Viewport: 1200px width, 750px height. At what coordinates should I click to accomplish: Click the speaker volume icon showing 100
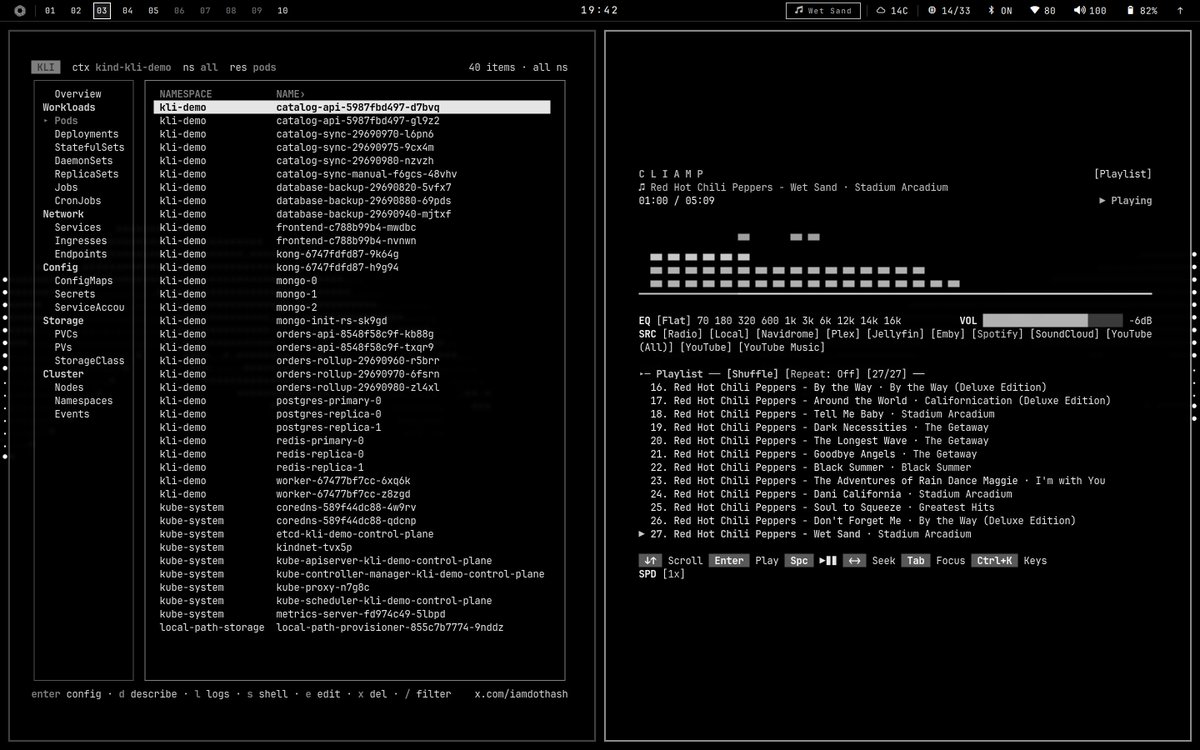point(1080,10)
